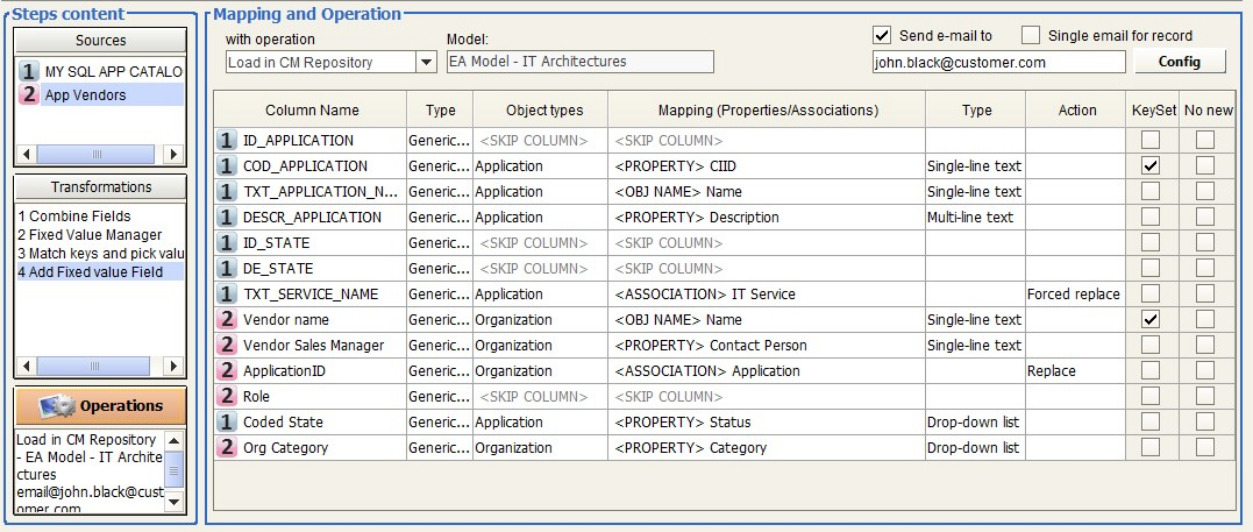
Task: Select '1 Combine Fields' transformation
Action: pyautogui.click(x=75, y=216)
